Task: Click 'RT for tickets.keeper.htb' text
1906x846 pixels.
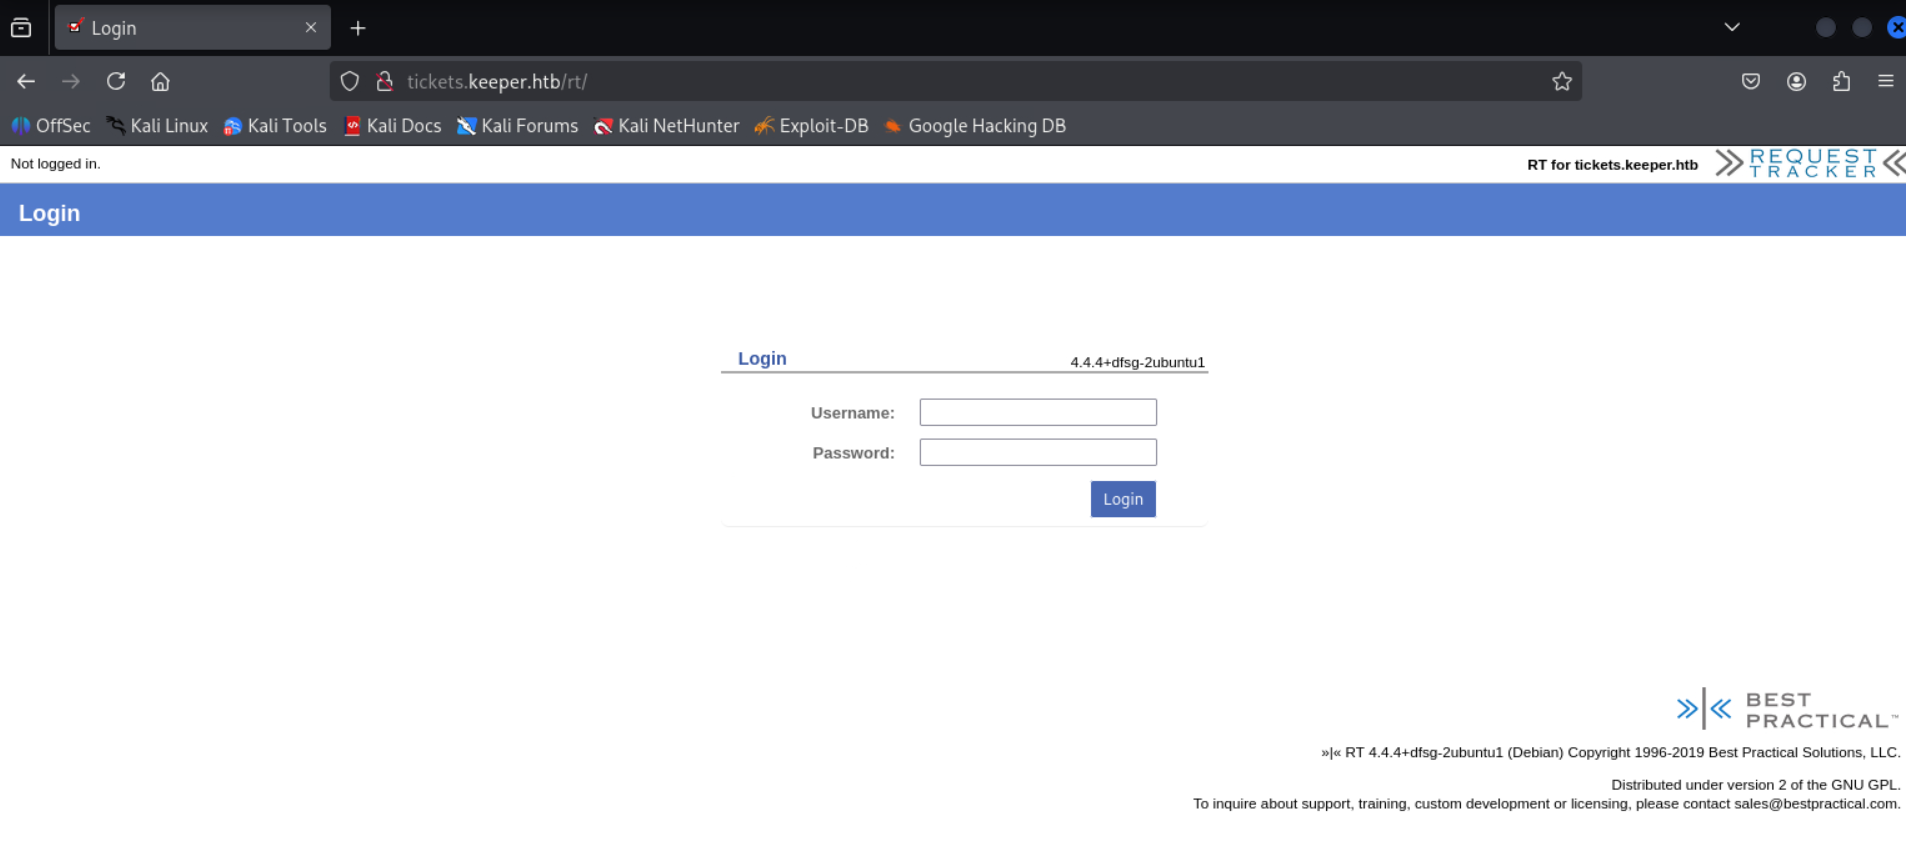Action: pos(1612,165)
